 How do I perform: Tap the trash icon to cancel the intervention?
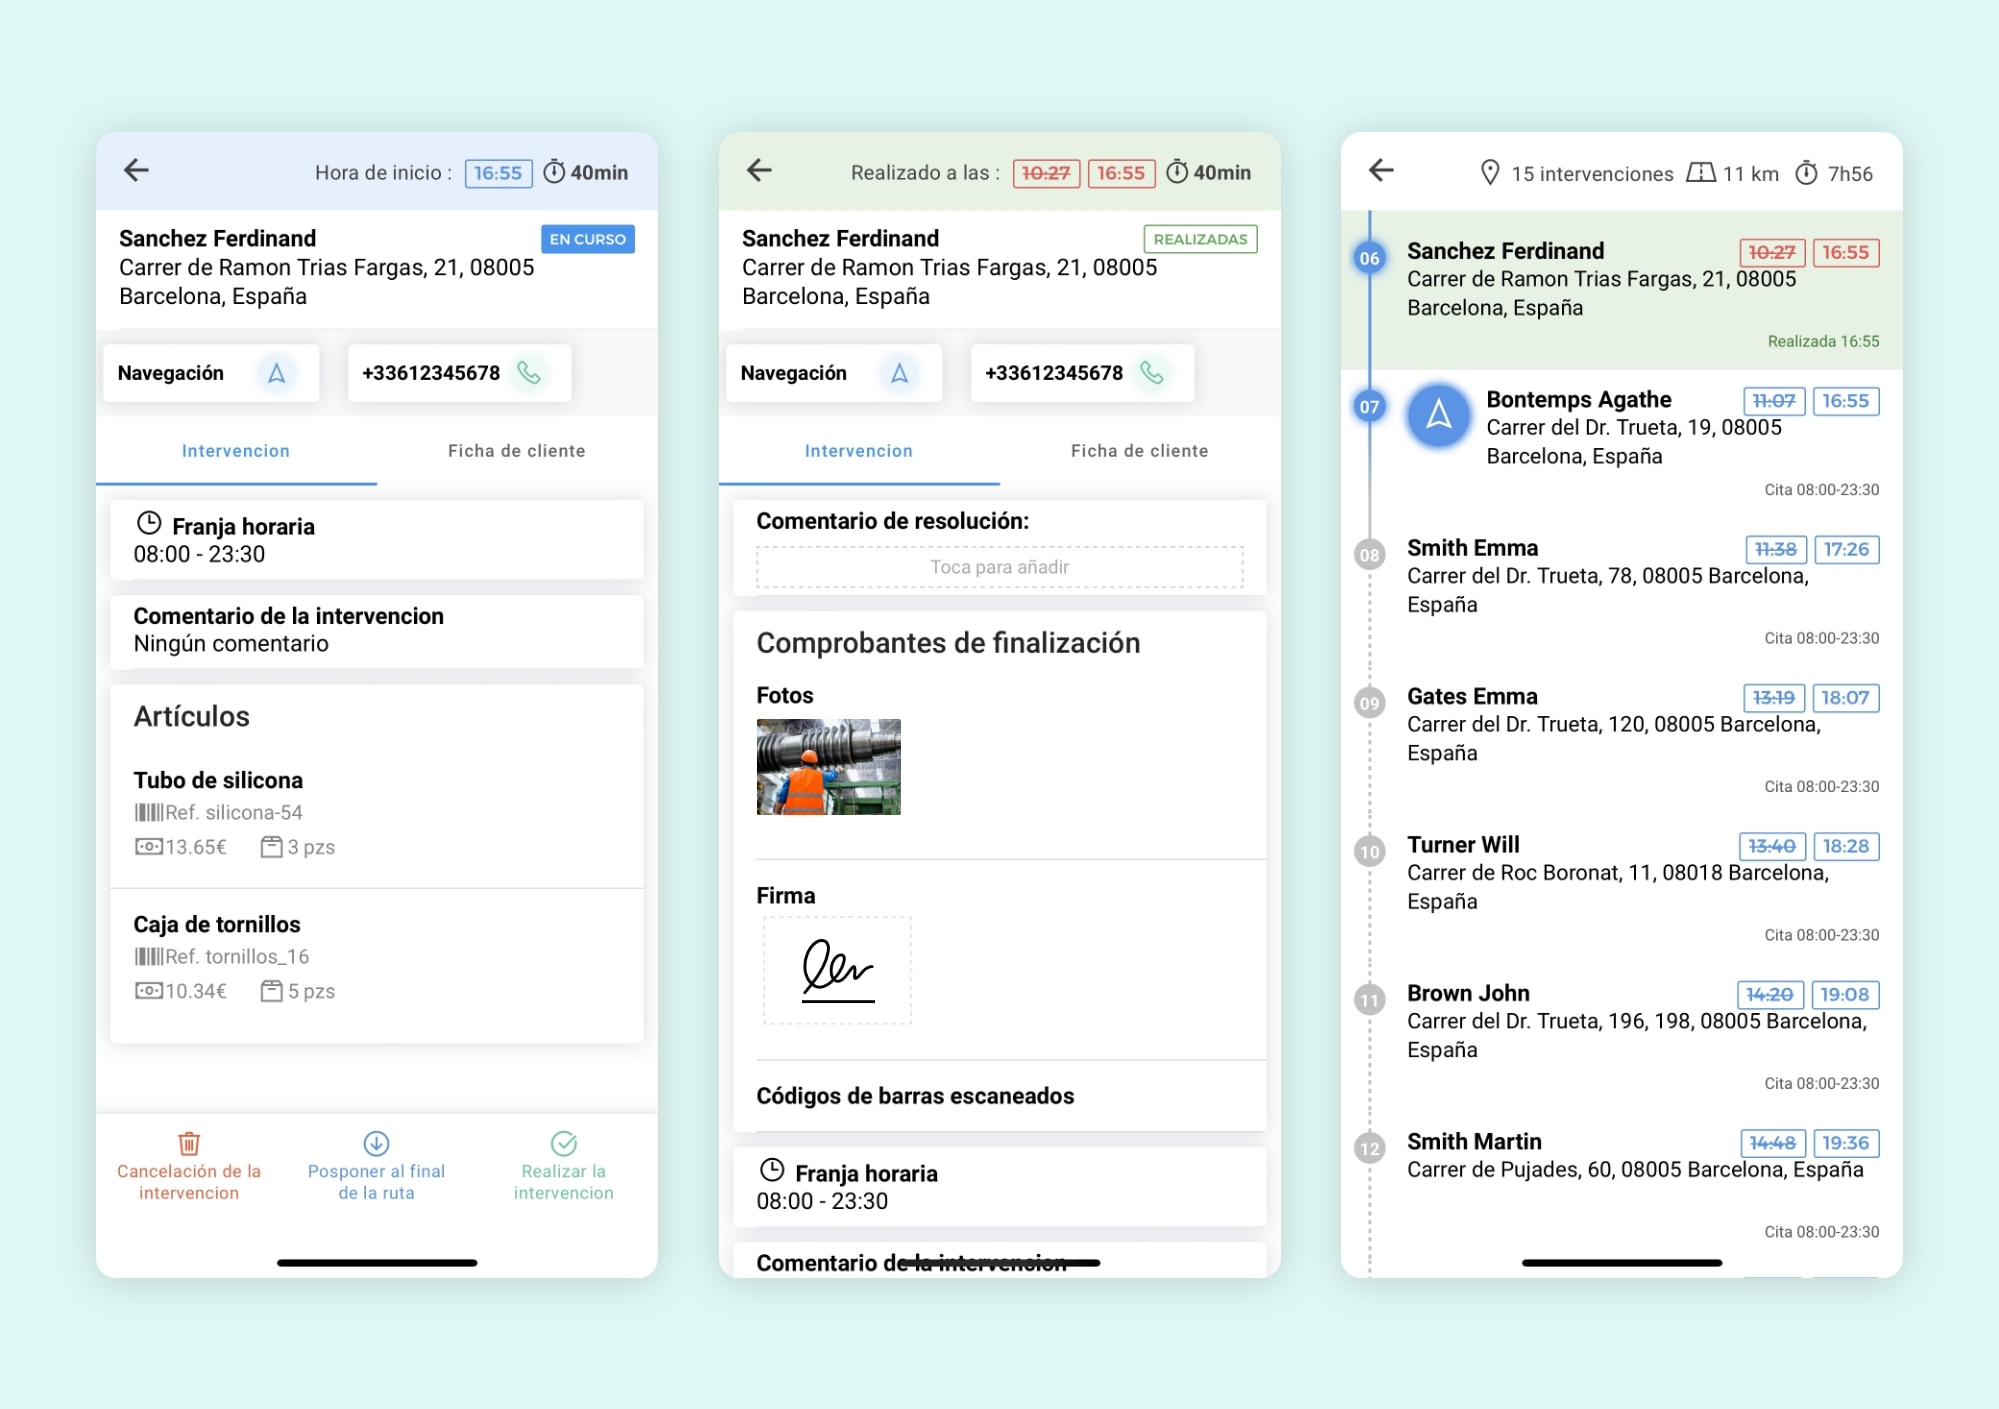(x=189, y=1142)
